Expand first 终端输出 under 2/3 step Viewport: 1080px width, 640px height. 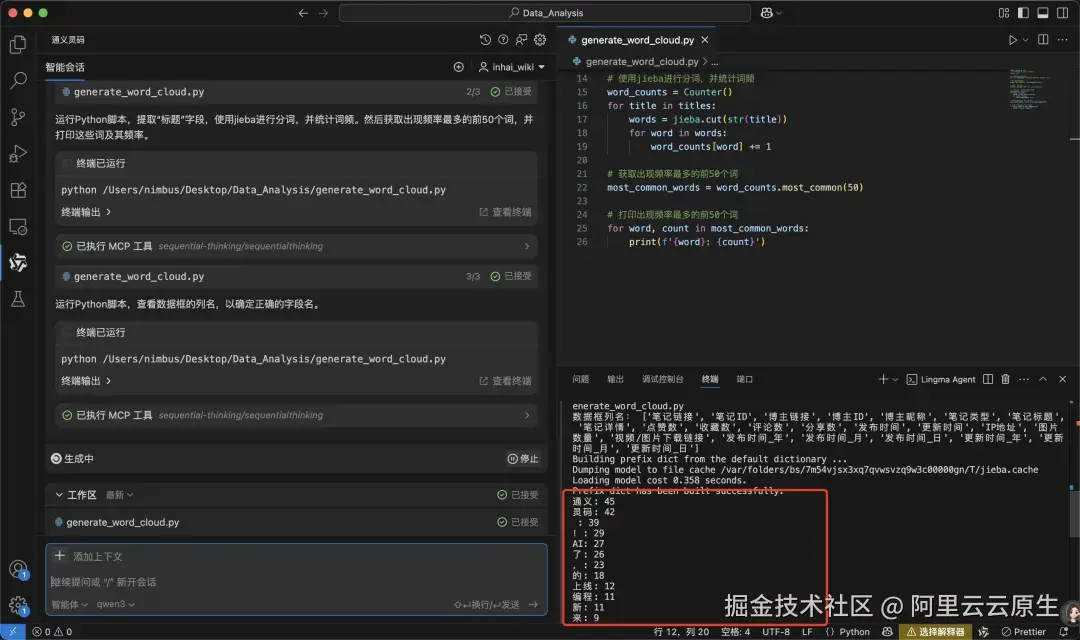click(x=86, y=212)
